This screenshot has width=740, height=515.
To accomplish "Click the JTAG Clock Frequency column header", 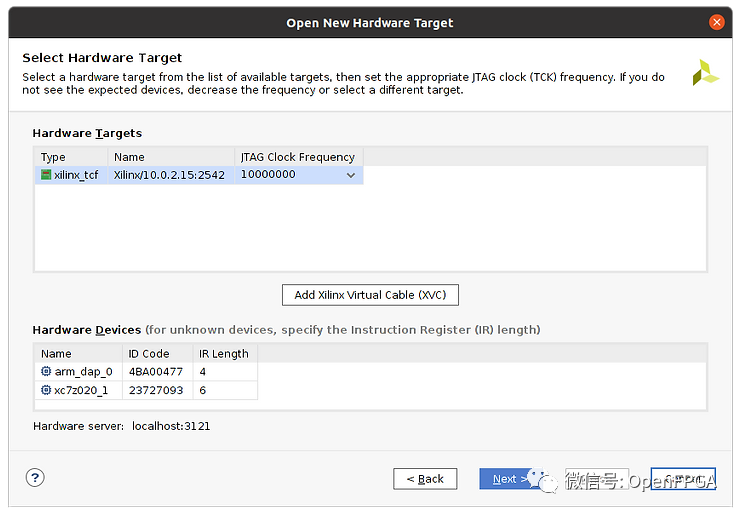I will (298, 157).
